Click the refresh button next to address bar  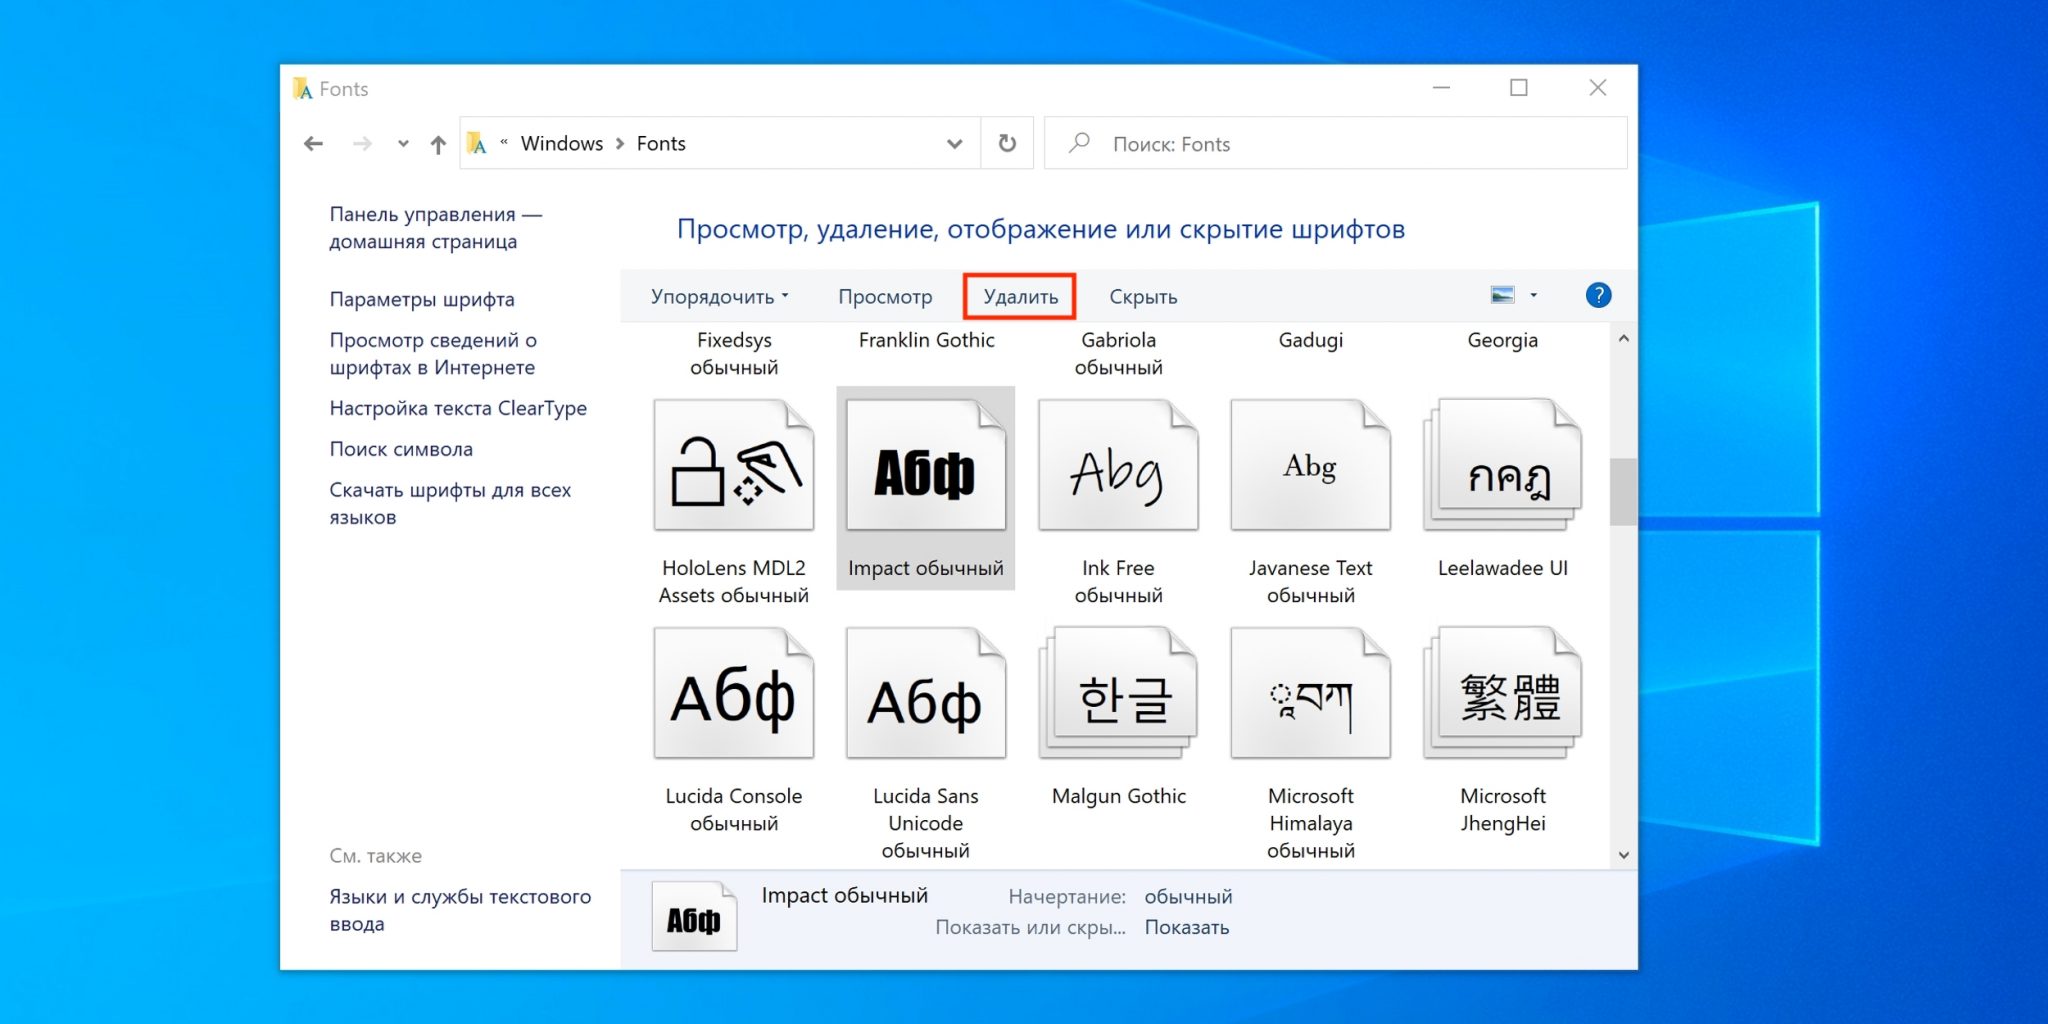(1007, 143)
